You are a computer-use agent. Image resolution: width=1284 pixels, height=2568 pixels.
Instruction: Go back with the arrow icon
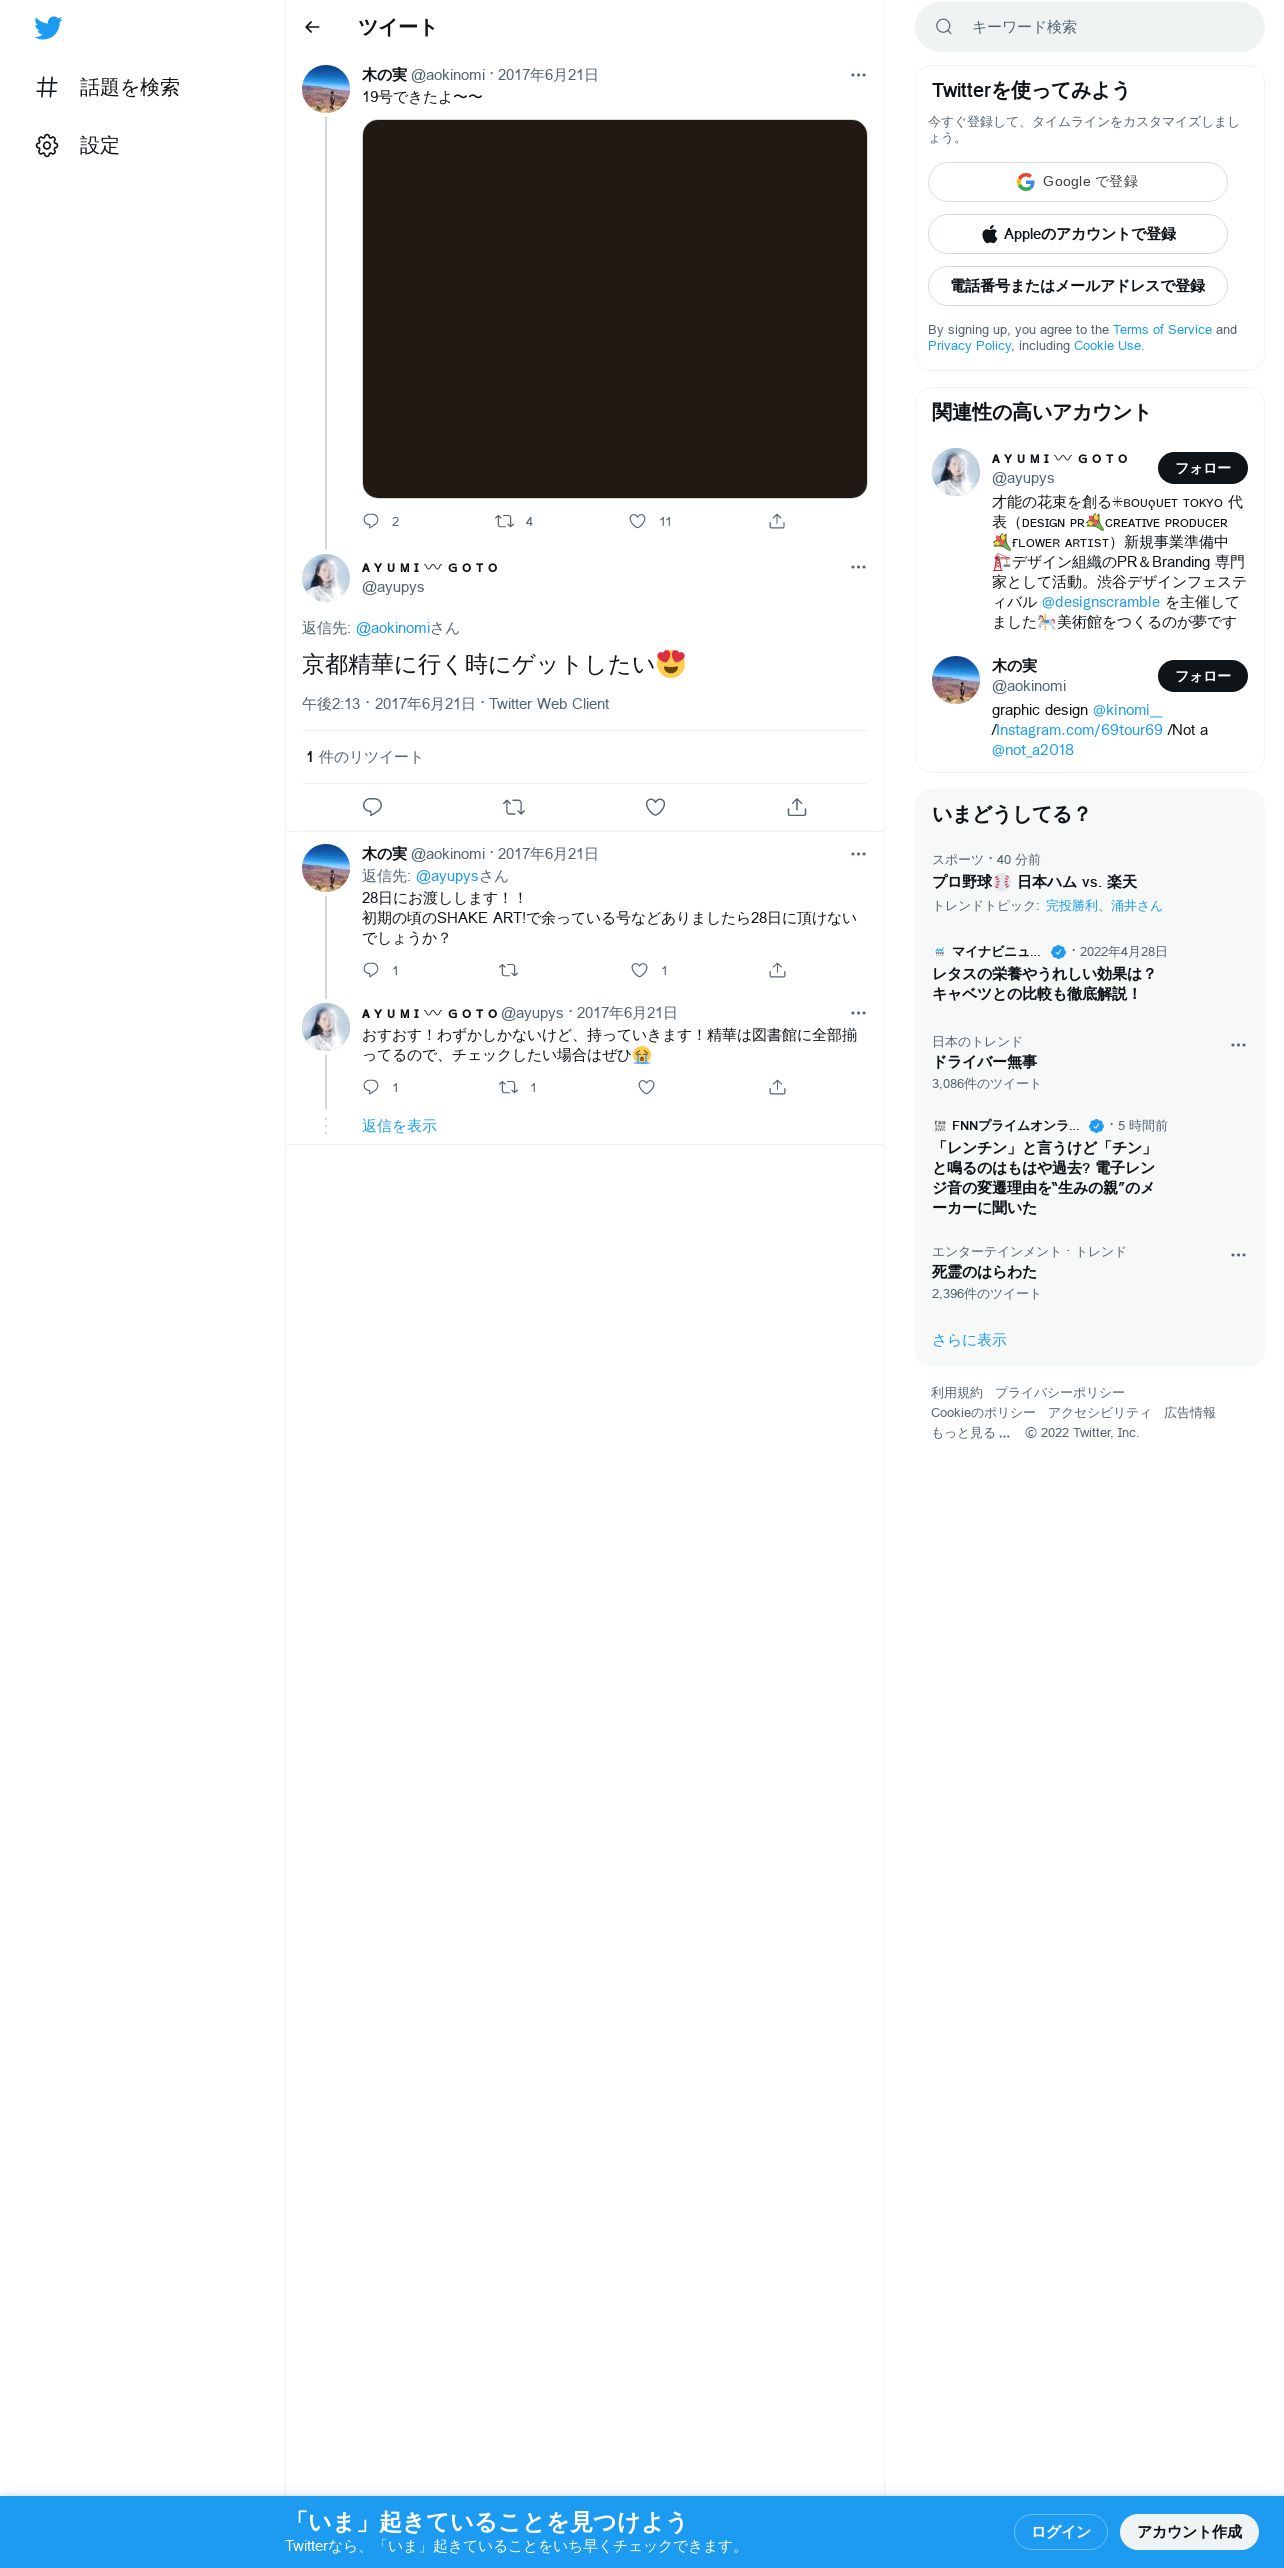[312, 27]
